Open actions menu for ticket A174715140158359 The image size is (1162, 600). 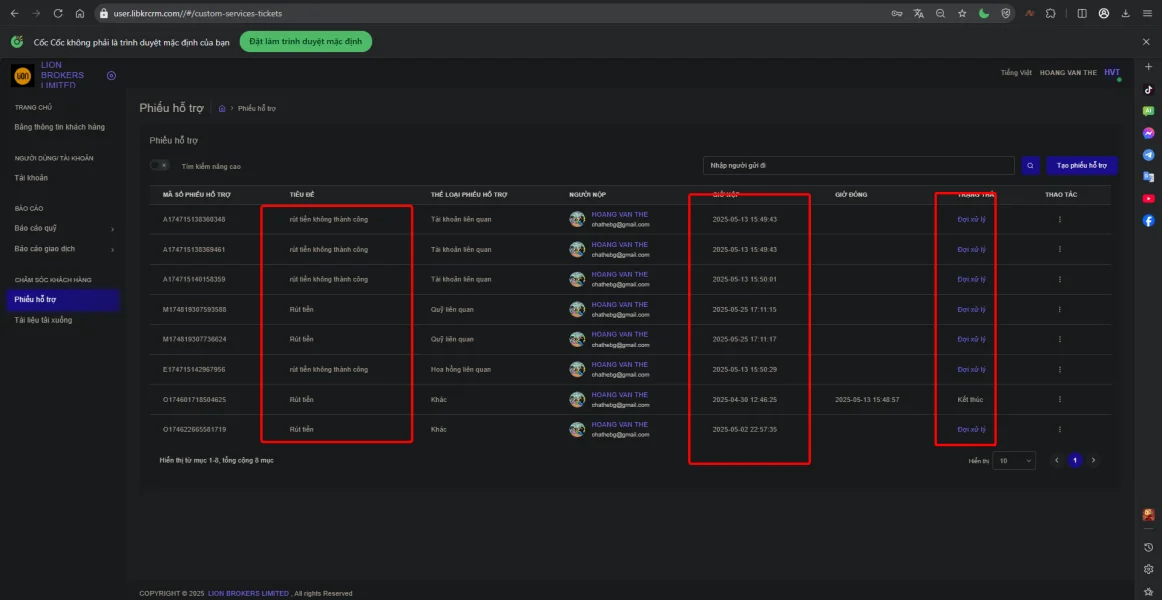(x=1060, y=279)
